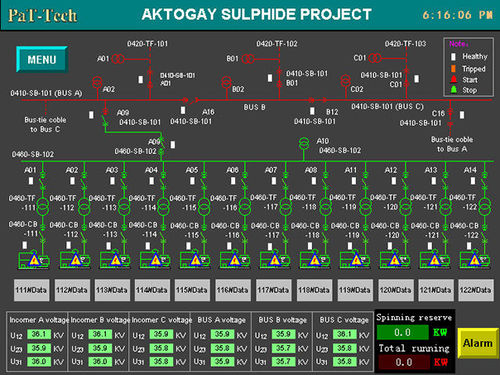Toggle the C16 breaker status indicator
This screenshot has width=500, height=375.
462,115
